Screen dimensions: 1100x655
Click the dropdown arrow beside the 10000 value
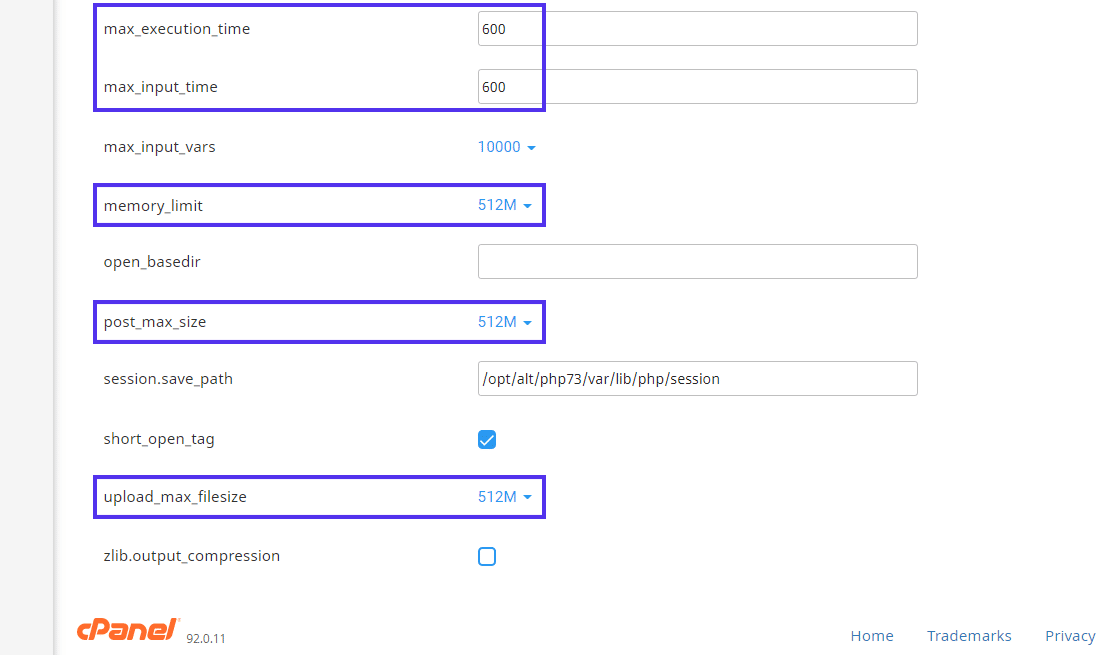click(531, 146)
